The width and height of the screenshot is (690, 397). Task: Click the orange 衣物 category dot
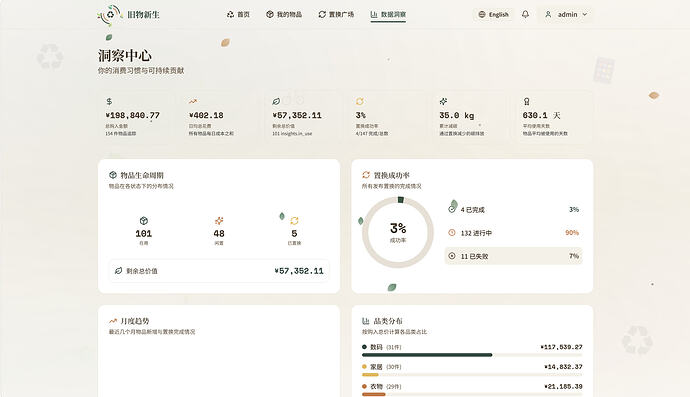pyautogui.click(x=364, y=386)
